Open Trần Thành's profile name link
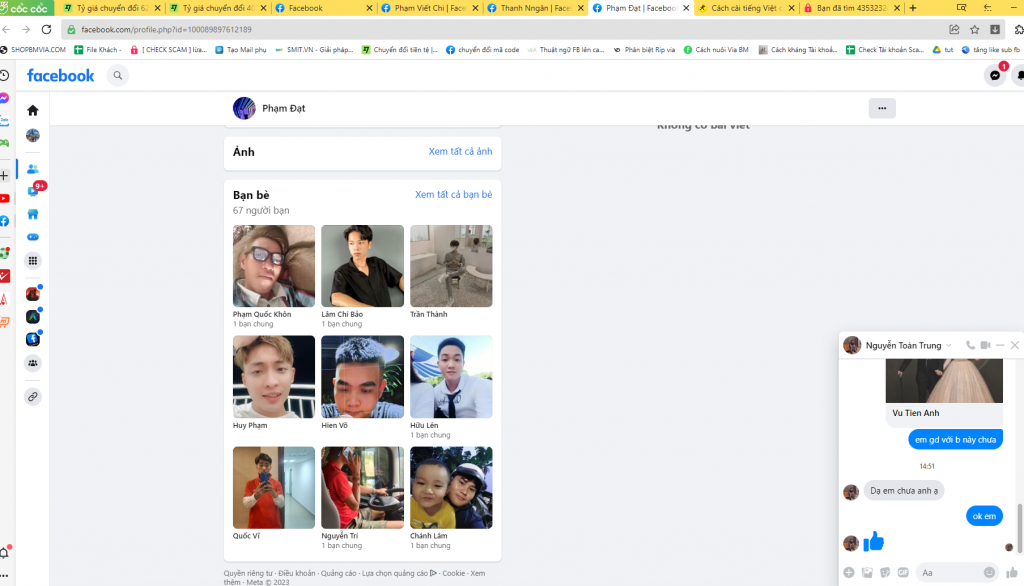 (428, 314)
